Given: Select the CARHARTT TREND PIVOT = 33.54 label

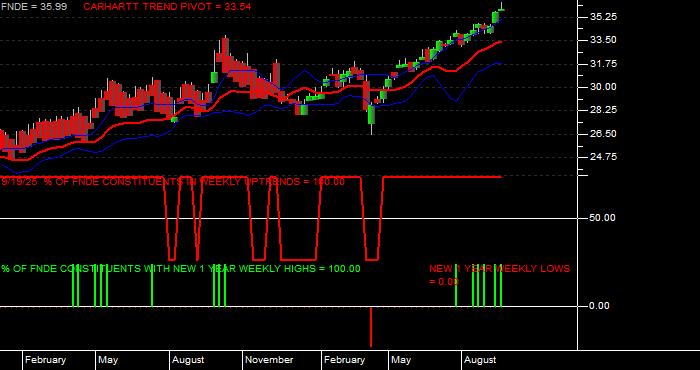Looking at the screenshot, I should tap(167, 7).
